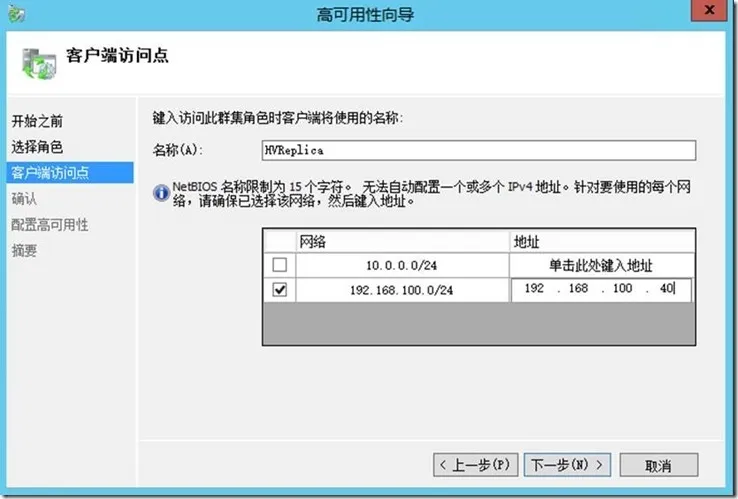738x499 pixels.
Task: Click the 网络 column header
Action: [402, 241]
